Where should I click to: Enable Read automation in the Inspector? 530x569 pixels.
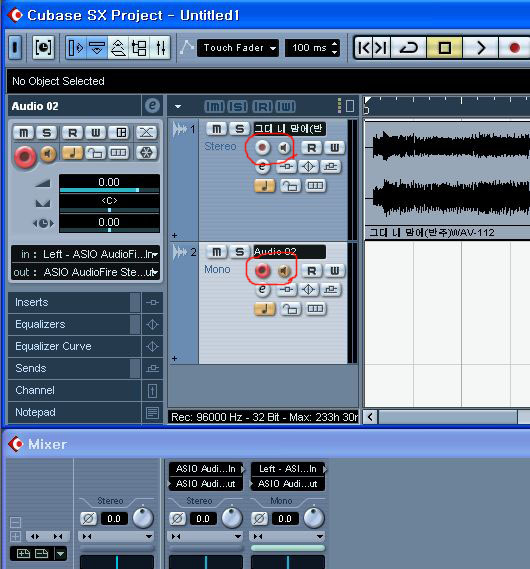73,133
